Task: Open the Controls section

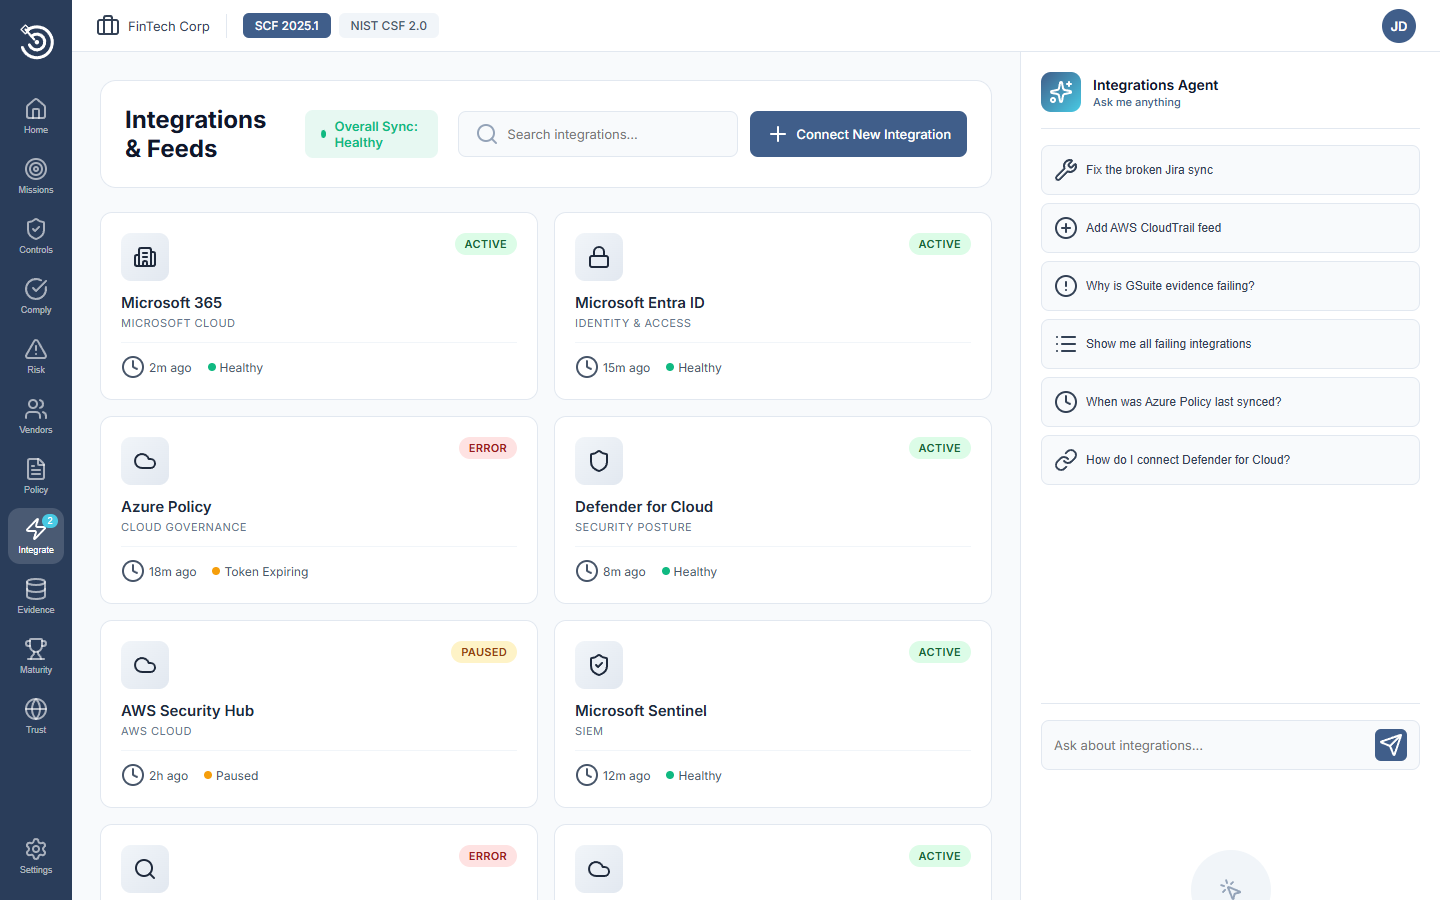Action: pos(36,236)
